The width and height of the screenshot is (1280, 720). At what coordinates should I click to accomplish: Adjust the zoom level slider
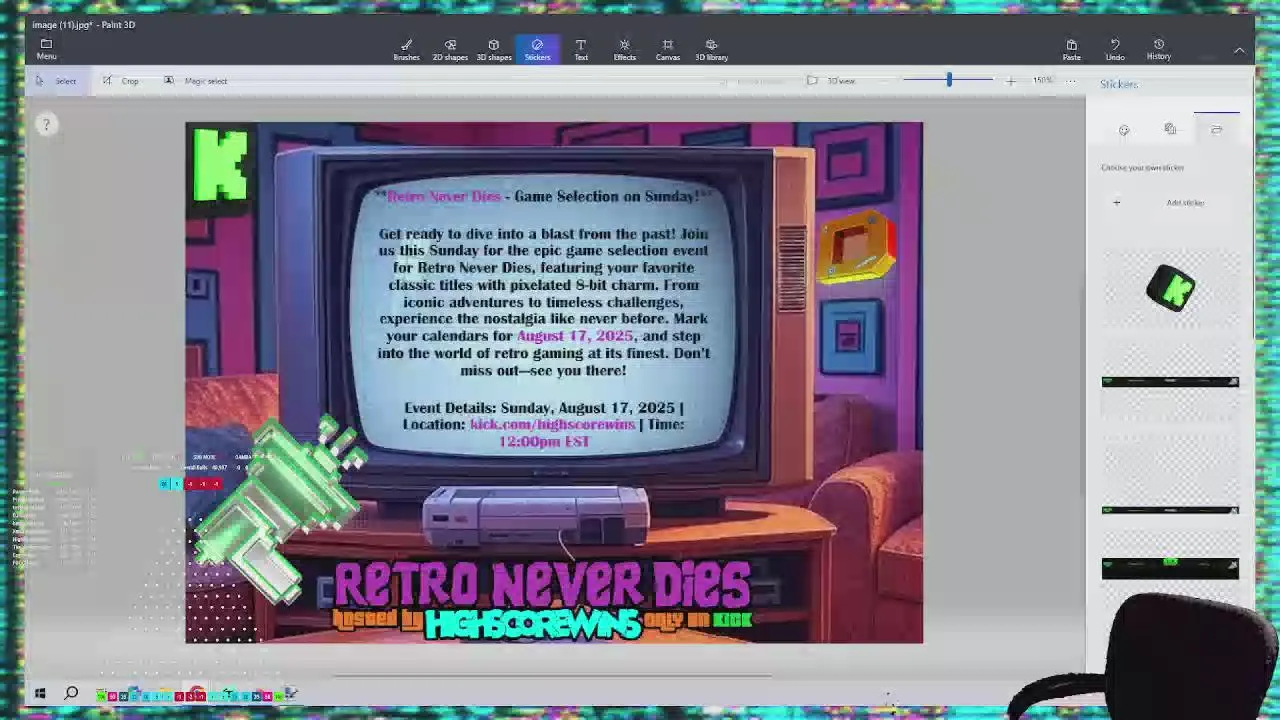pos(949,80)
